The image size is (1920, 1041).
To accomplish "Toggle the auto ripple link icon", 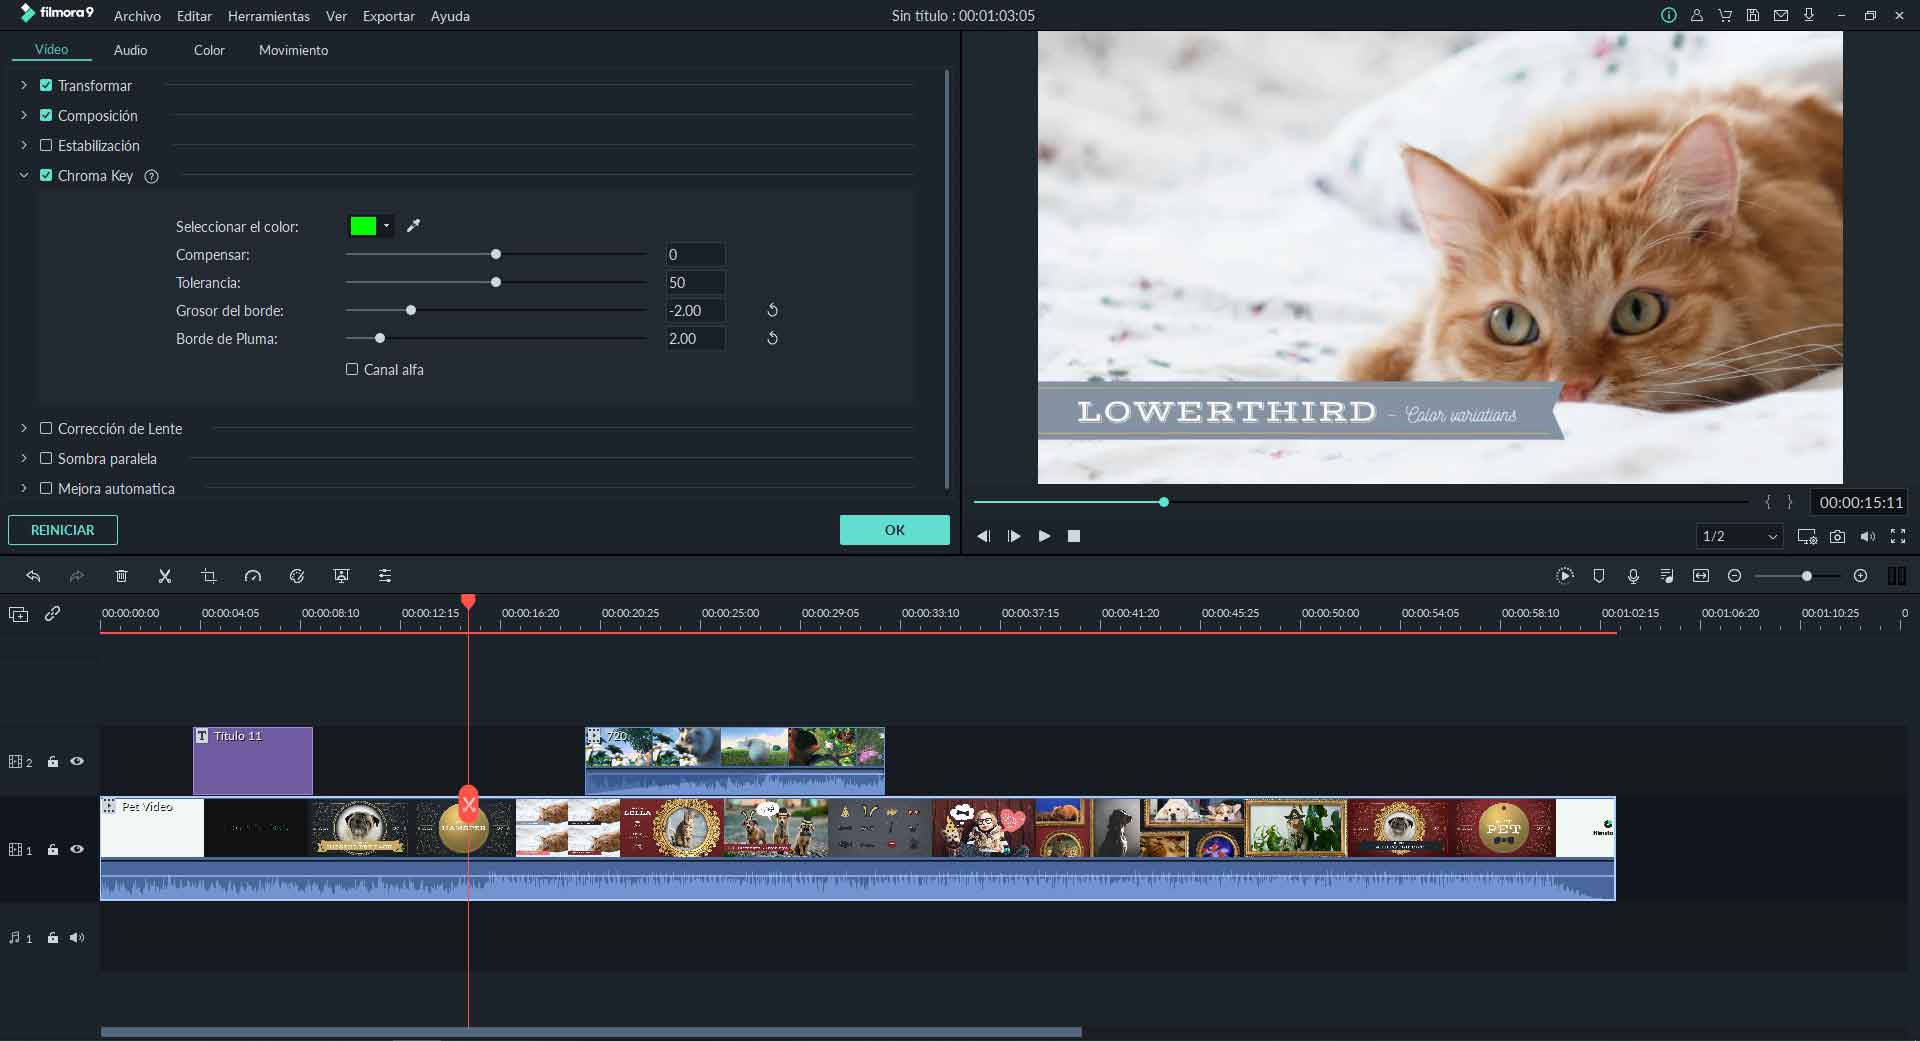I will coord(52,614).
